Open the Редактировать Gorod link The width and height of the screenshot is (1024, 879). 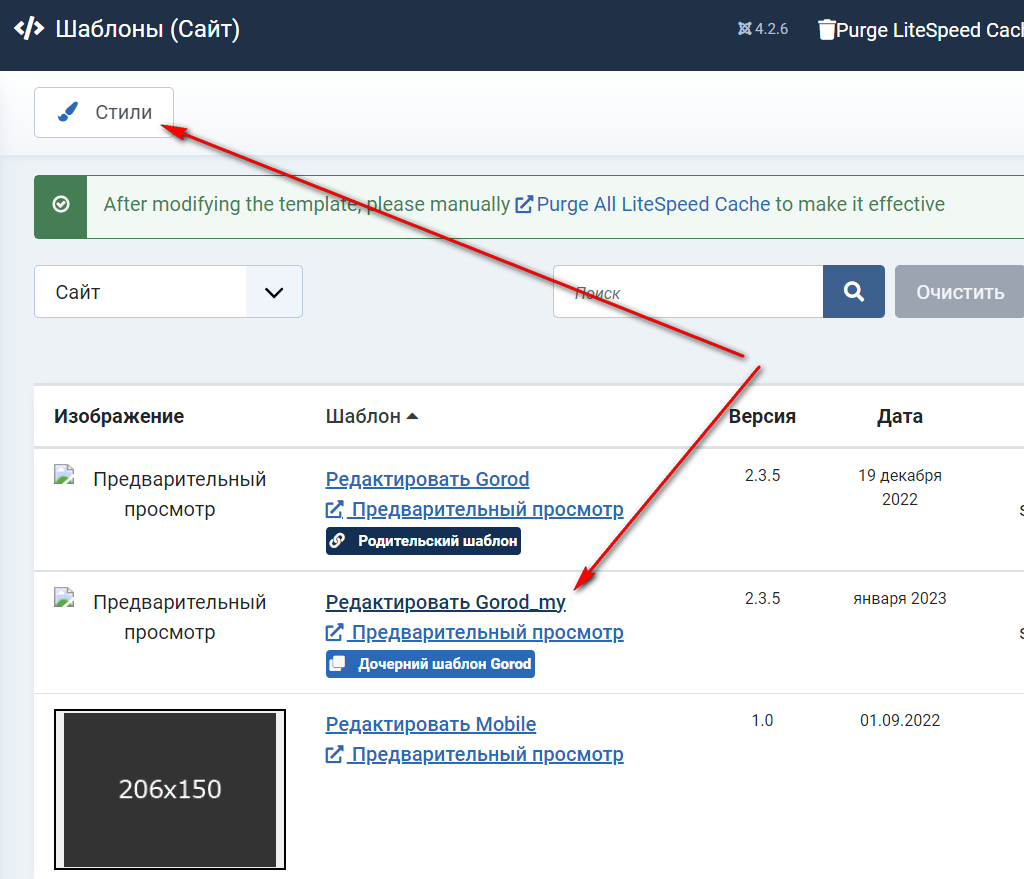click(427, 479)
